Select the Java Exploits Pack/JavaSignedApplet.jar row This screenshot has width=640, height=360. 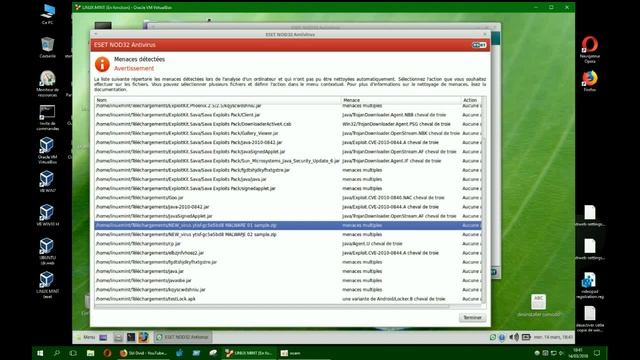coord(288,152)
